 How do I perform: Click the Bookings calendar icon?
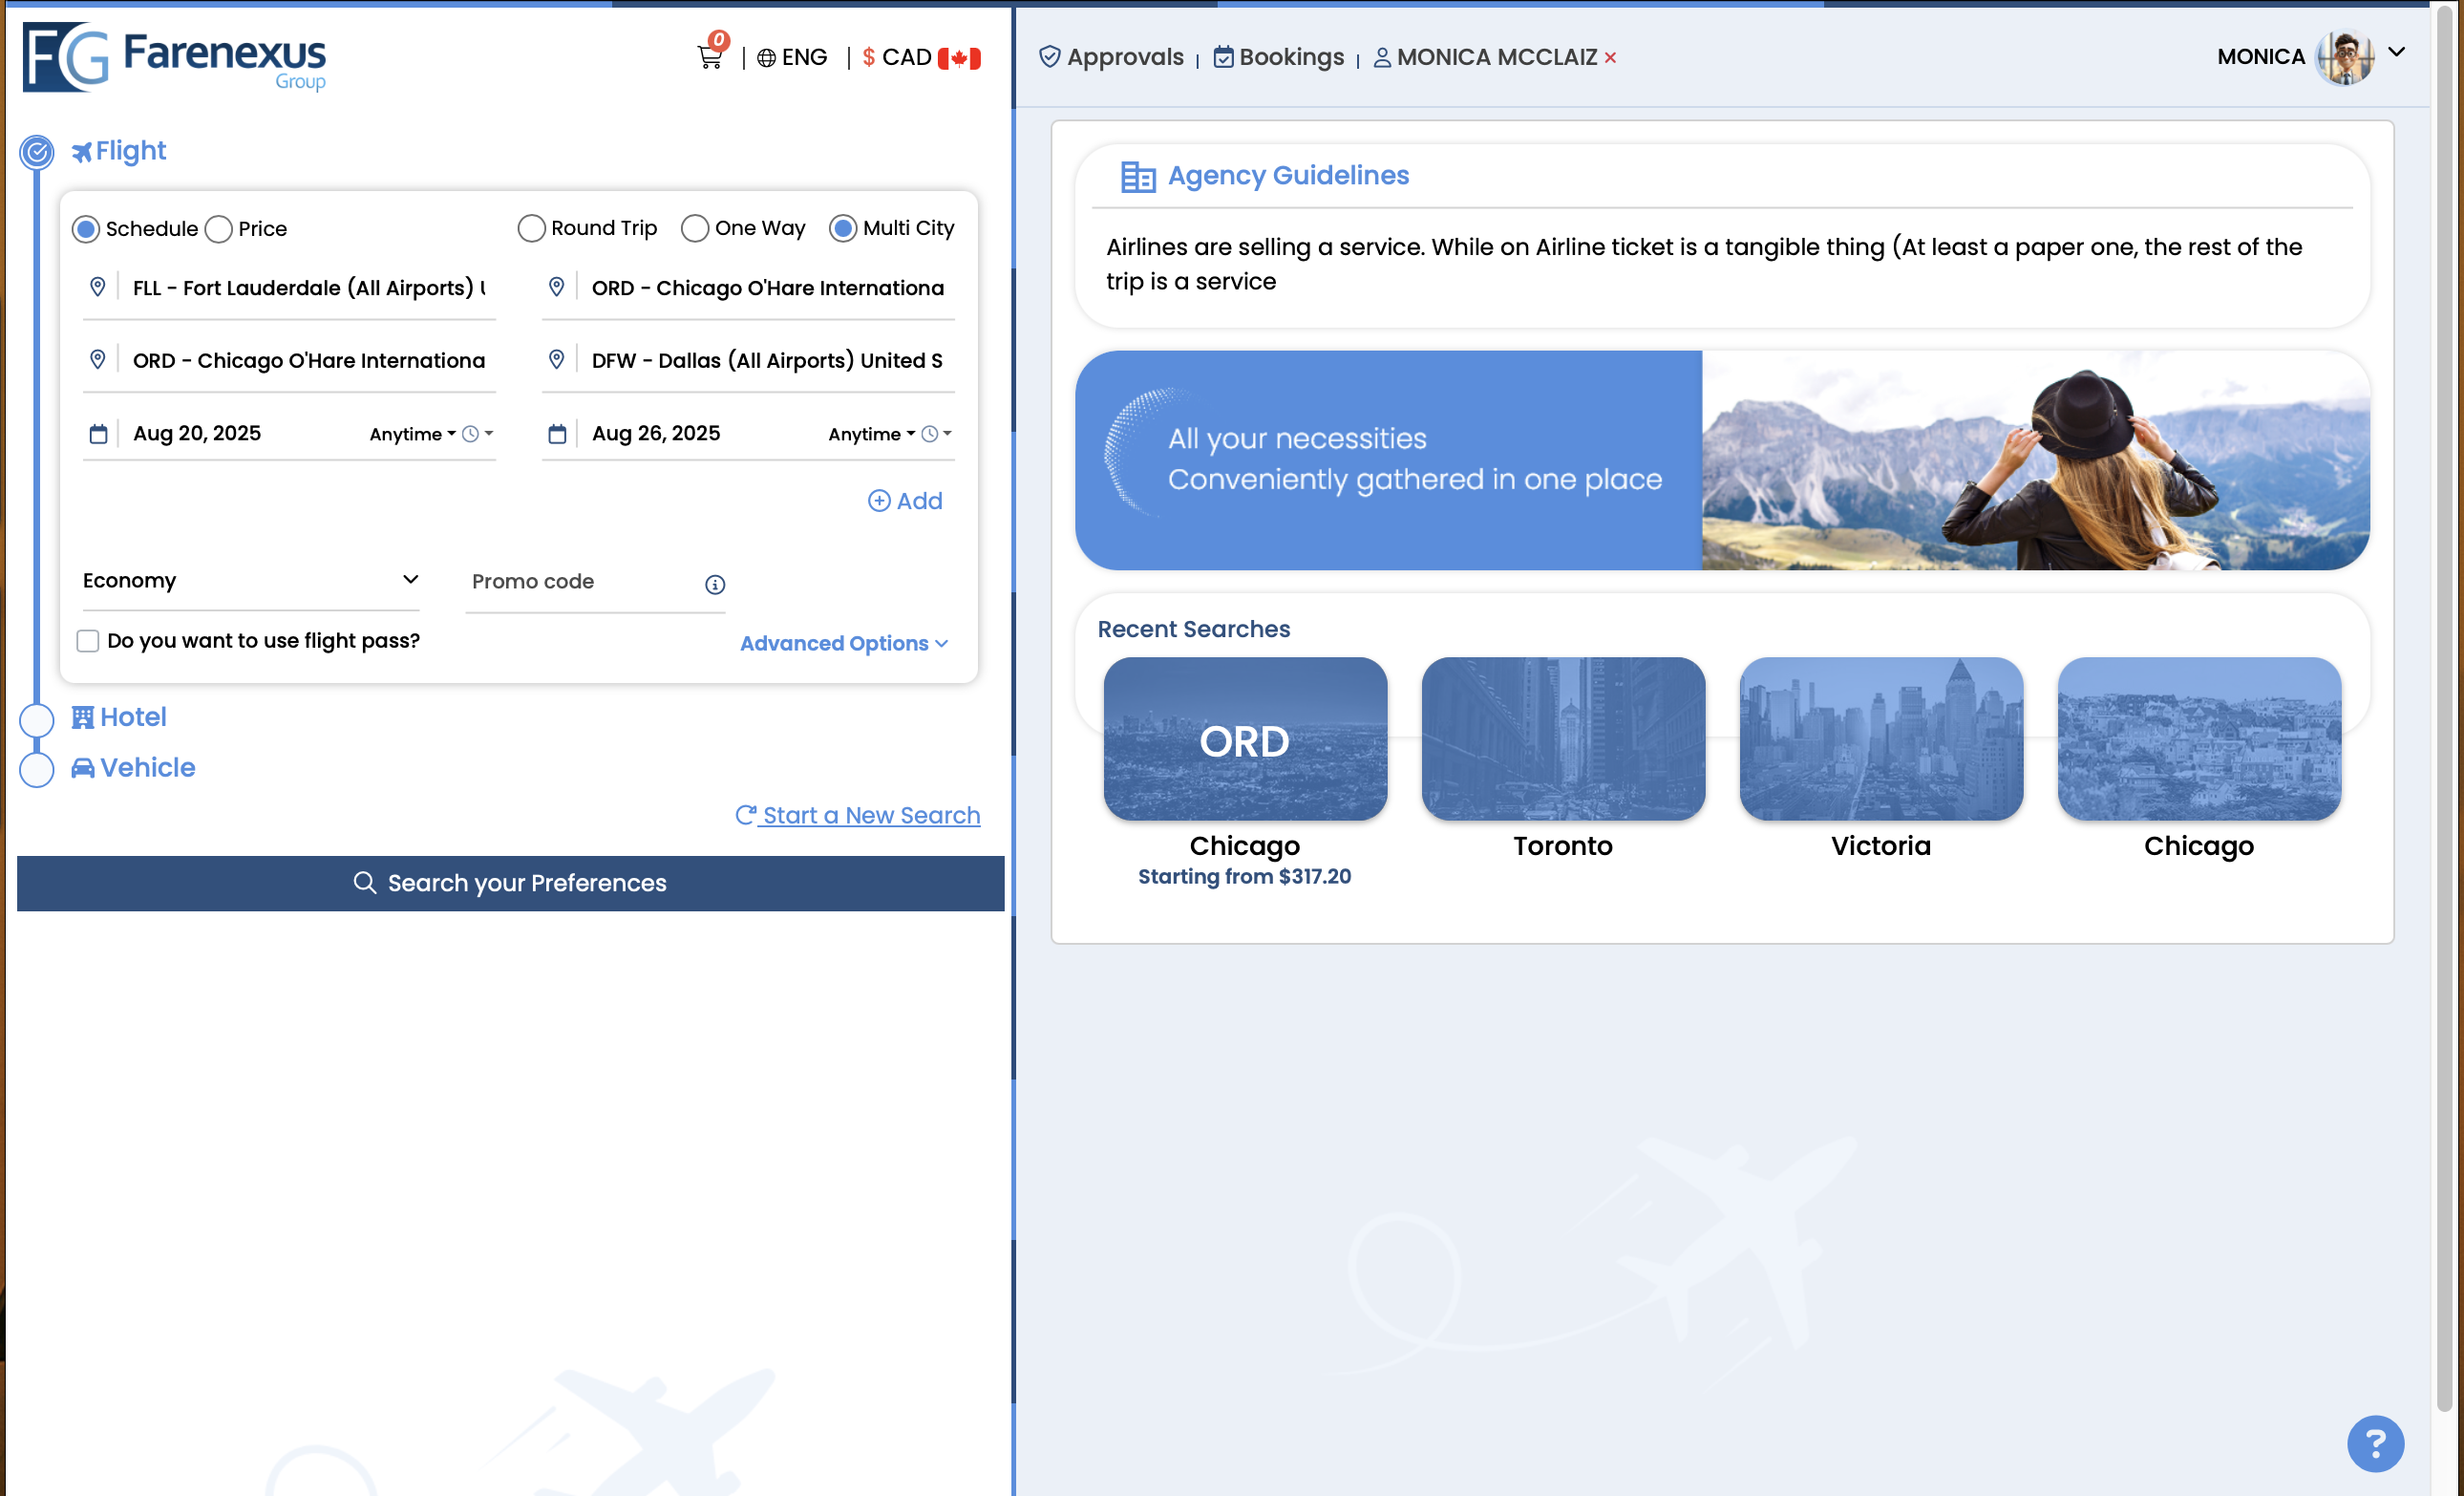tap(1223, 57)
